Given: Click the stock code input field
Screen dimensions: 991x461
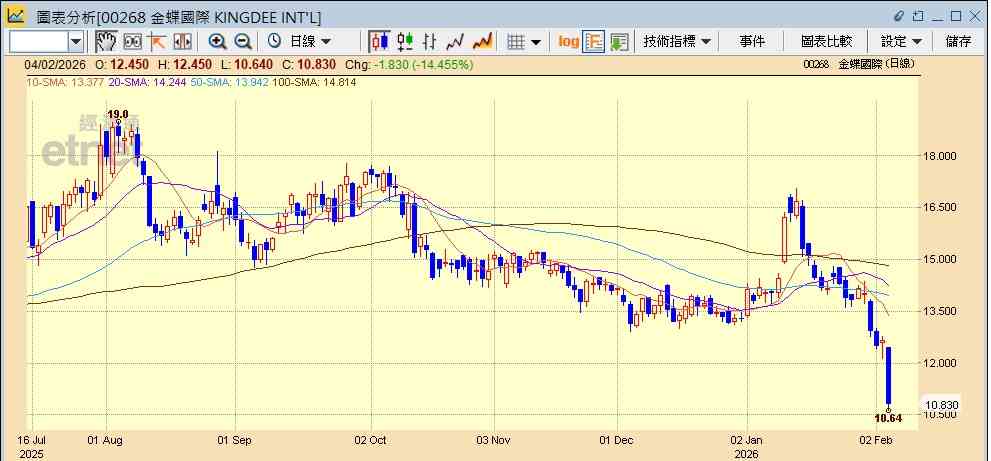Looking at the screenshot, I should 38,42.
